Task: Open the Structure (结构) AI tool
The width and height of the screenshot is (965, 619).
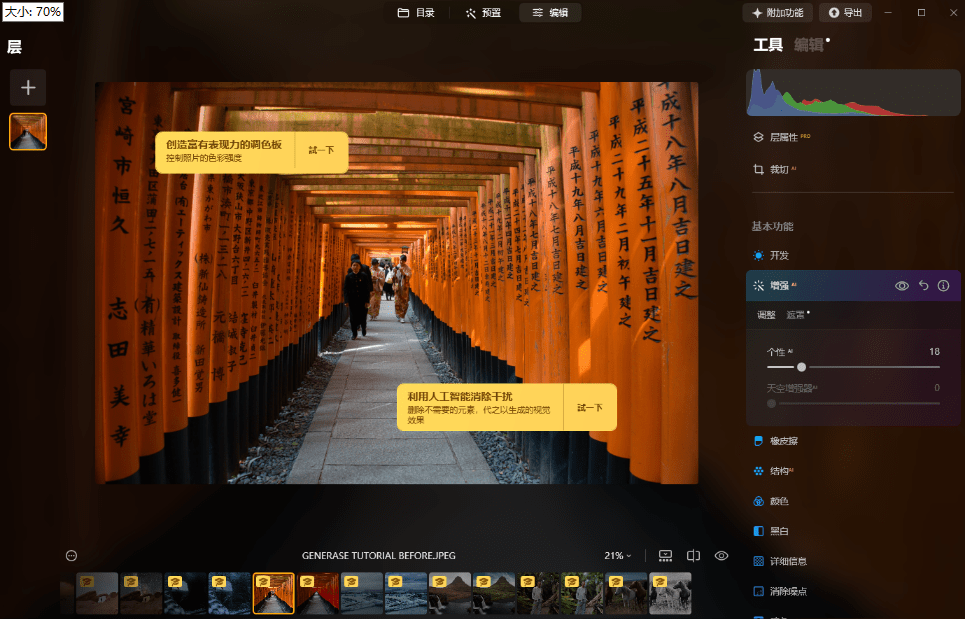Action: (x=780, y=471)
